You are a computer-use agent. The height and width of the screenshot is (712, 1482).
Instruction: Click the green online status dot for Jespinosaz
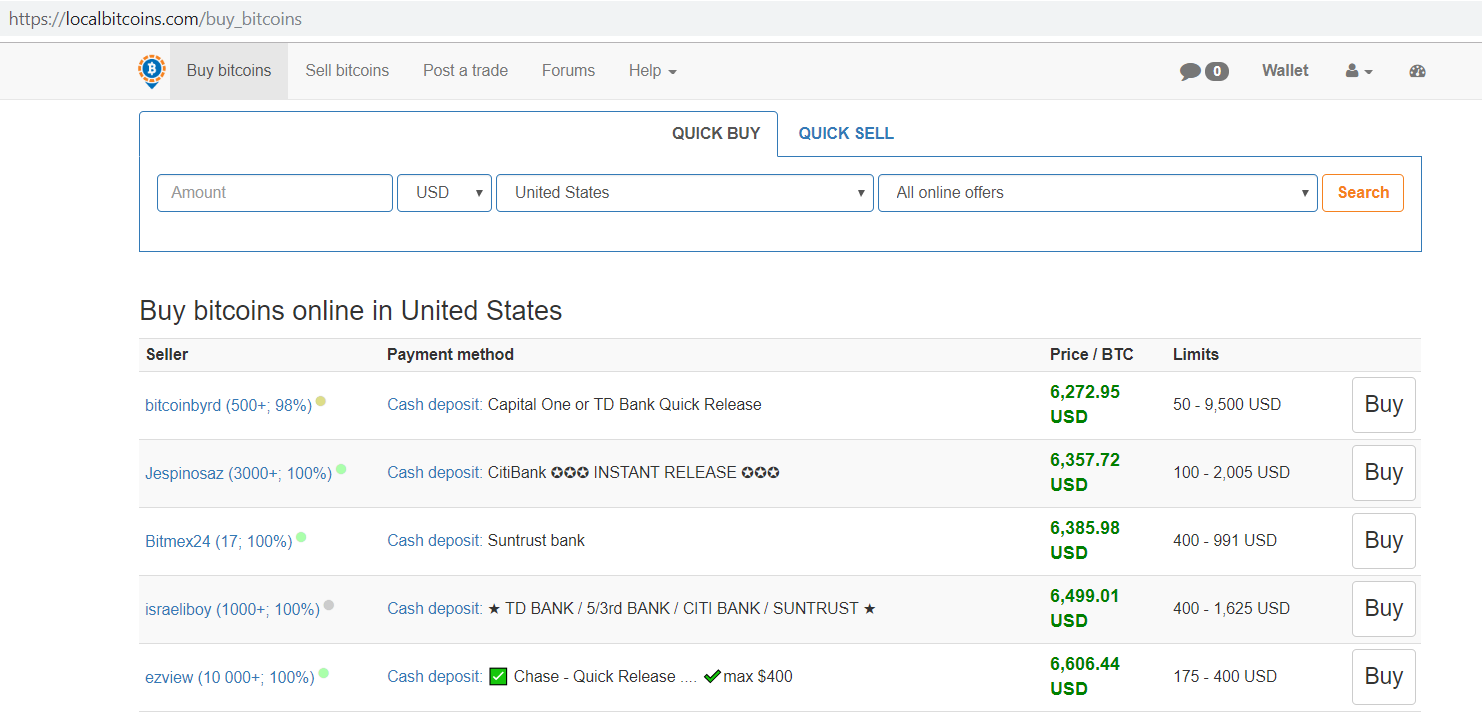341,469
